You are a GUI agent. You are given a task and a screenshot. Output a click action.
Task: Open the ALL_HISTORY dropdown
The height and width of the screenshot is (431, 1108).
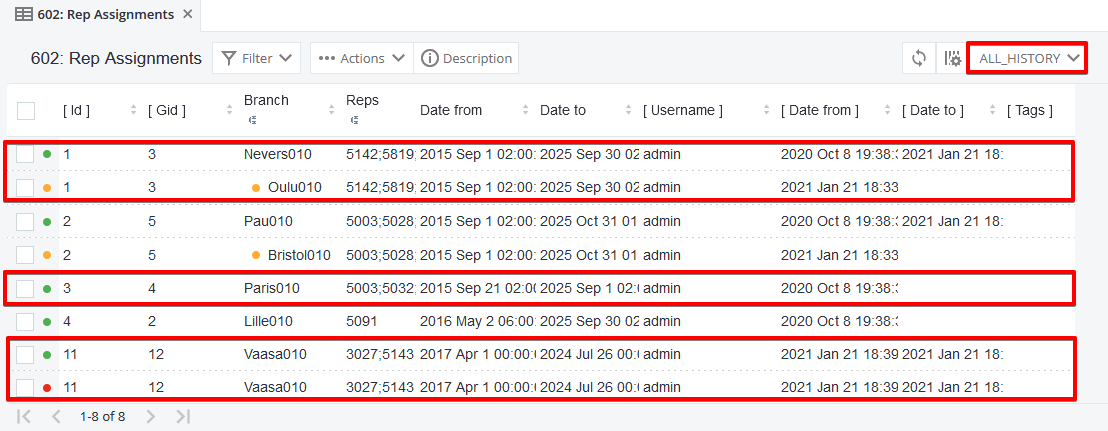pyautogui.click(x=1028, y=58)
